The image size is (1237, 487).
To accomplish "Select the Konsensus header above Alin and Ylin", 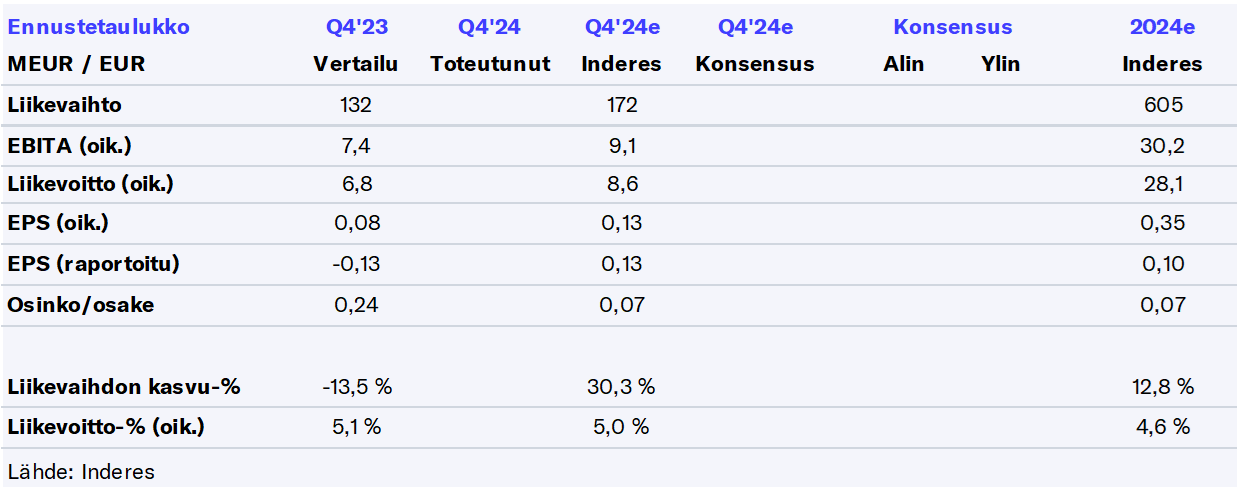I will 952,27.
